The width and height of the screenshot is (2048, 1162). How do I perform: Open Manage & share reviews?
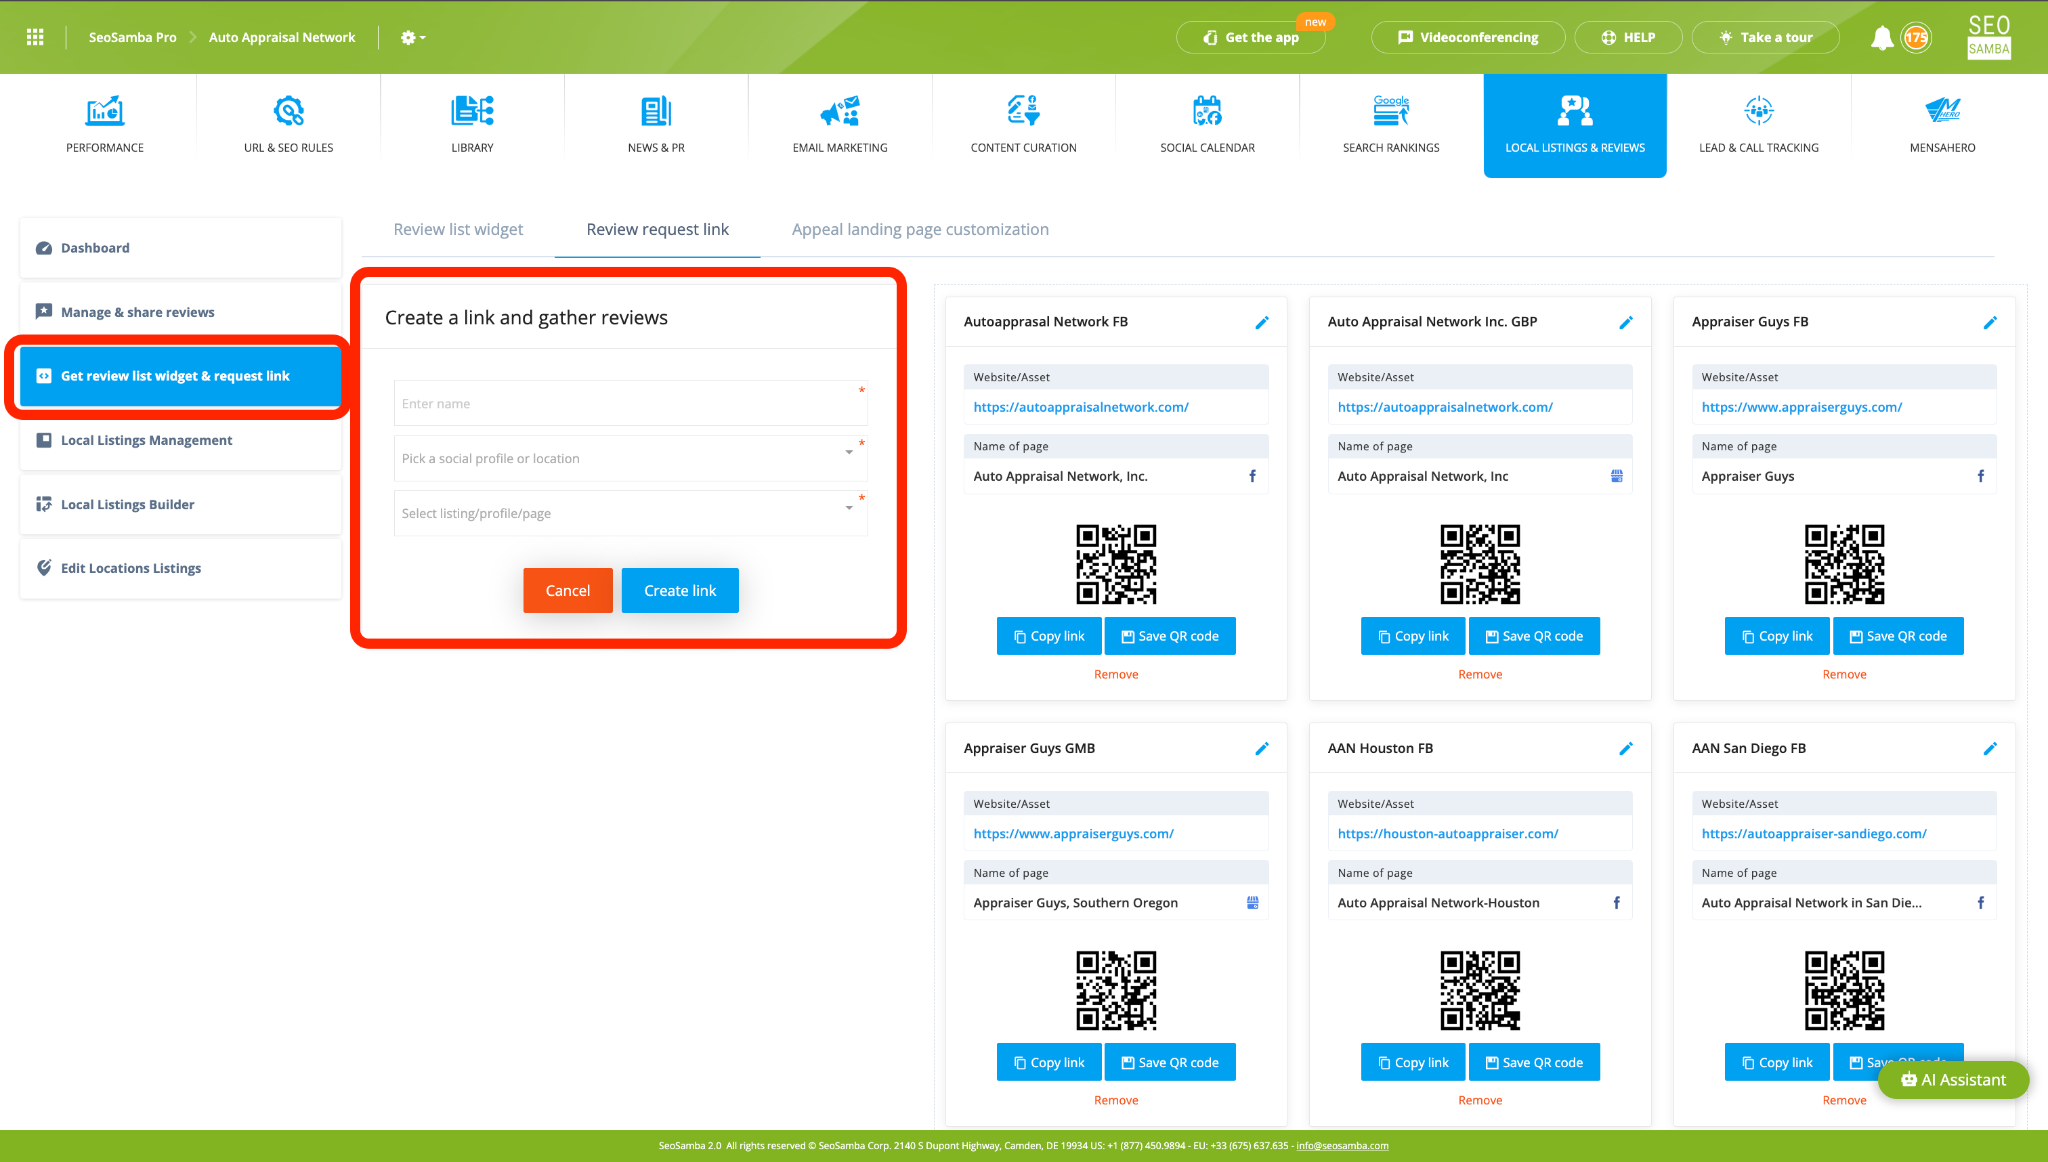click(180, 312)
